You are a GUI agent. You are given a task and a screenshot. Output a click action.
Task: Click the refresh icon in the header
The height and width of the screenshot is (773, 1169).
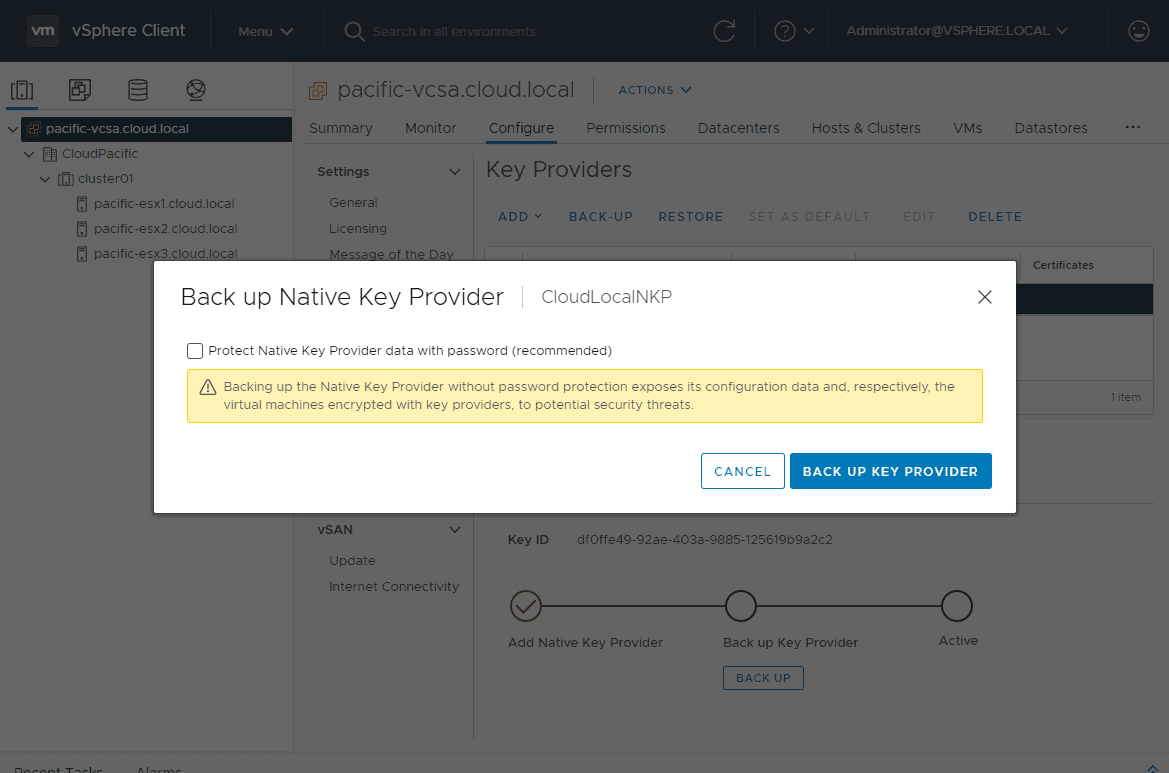[724, 30]
